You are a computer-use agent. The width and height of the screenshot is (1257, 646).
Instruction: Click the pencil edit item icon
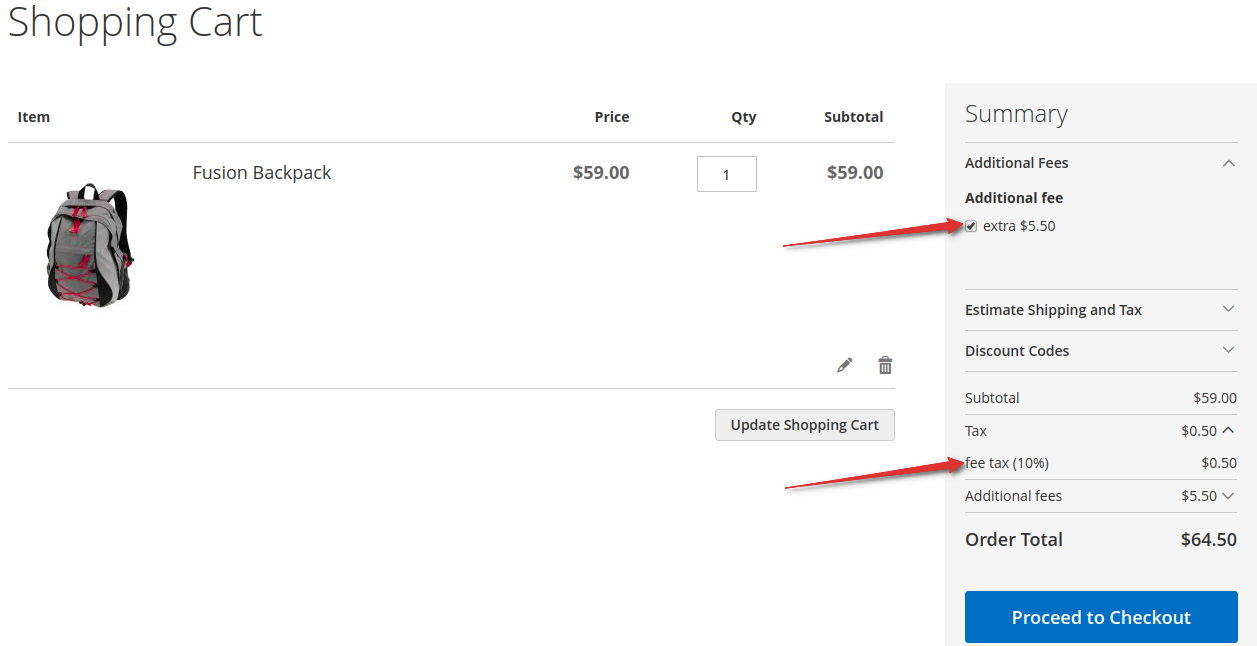coord(845,365)
